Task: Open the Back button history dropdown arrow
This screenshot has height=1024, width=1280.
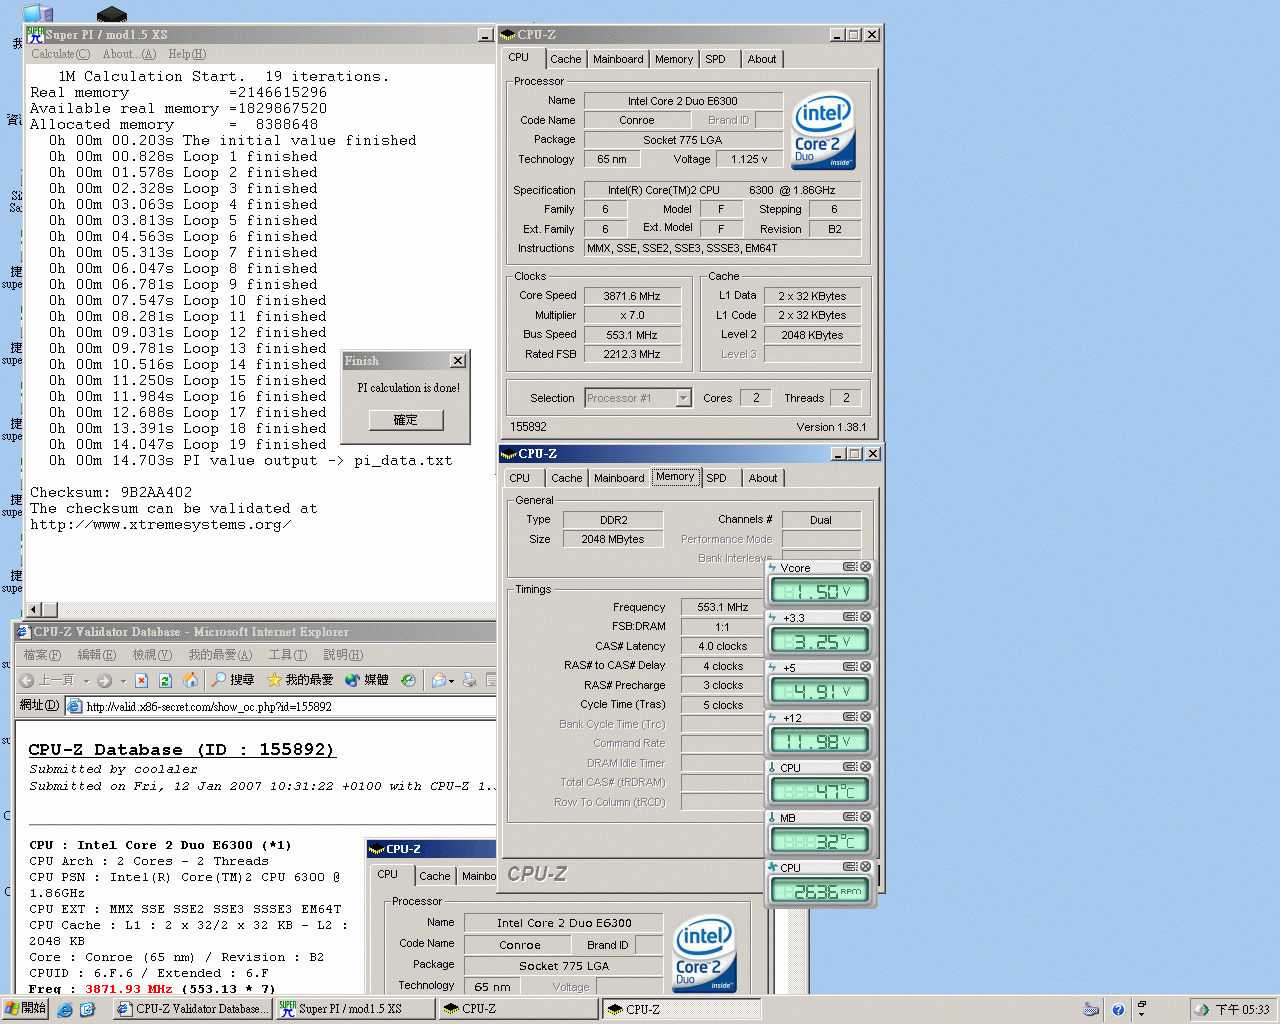Action: pos(86,681)
